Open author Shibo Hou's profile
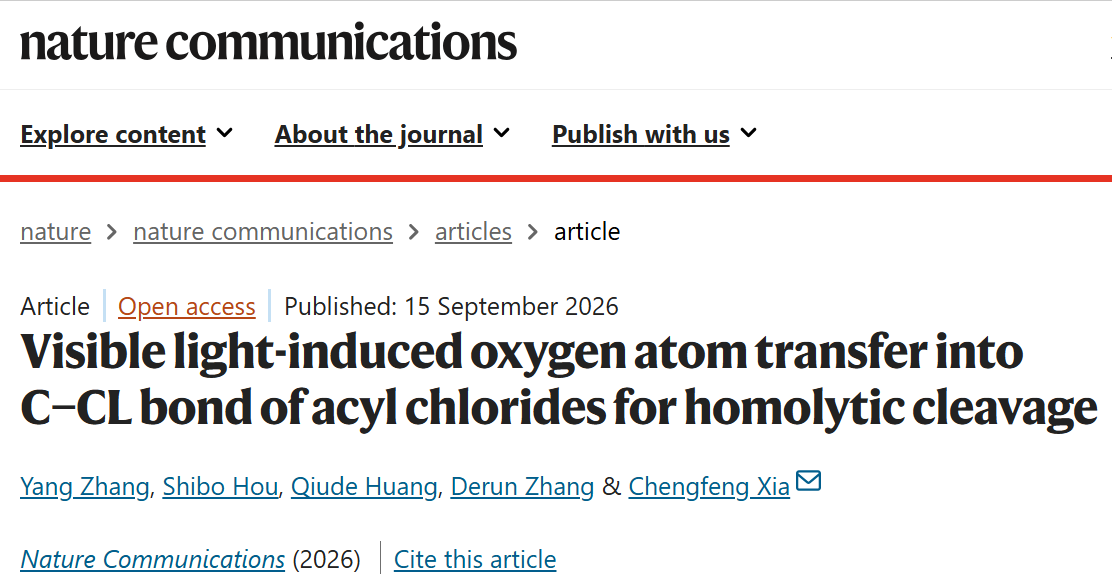The image size is (1112, 580). click(220, 486)
